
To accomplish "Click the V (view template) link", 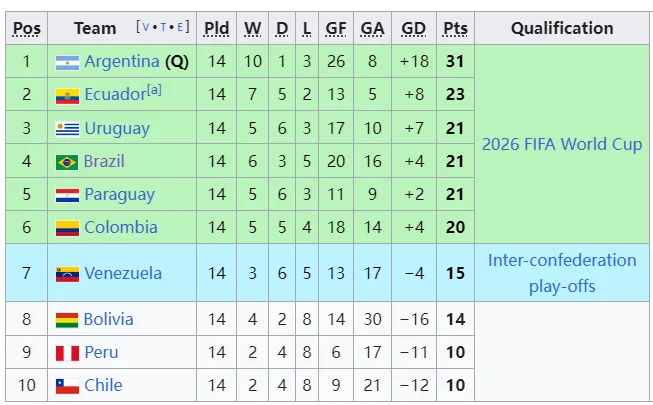I will tap(146, 27).
